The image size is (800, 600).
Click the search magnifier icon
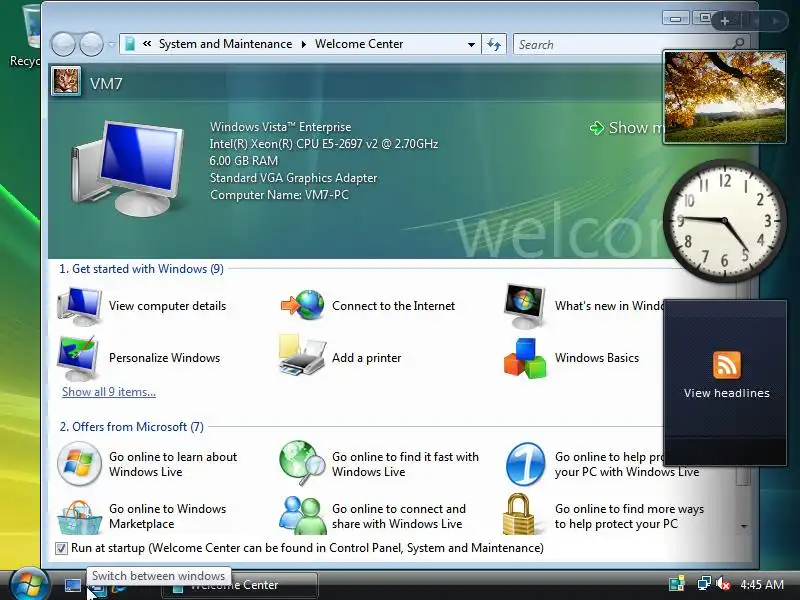(x=738, y=43)
